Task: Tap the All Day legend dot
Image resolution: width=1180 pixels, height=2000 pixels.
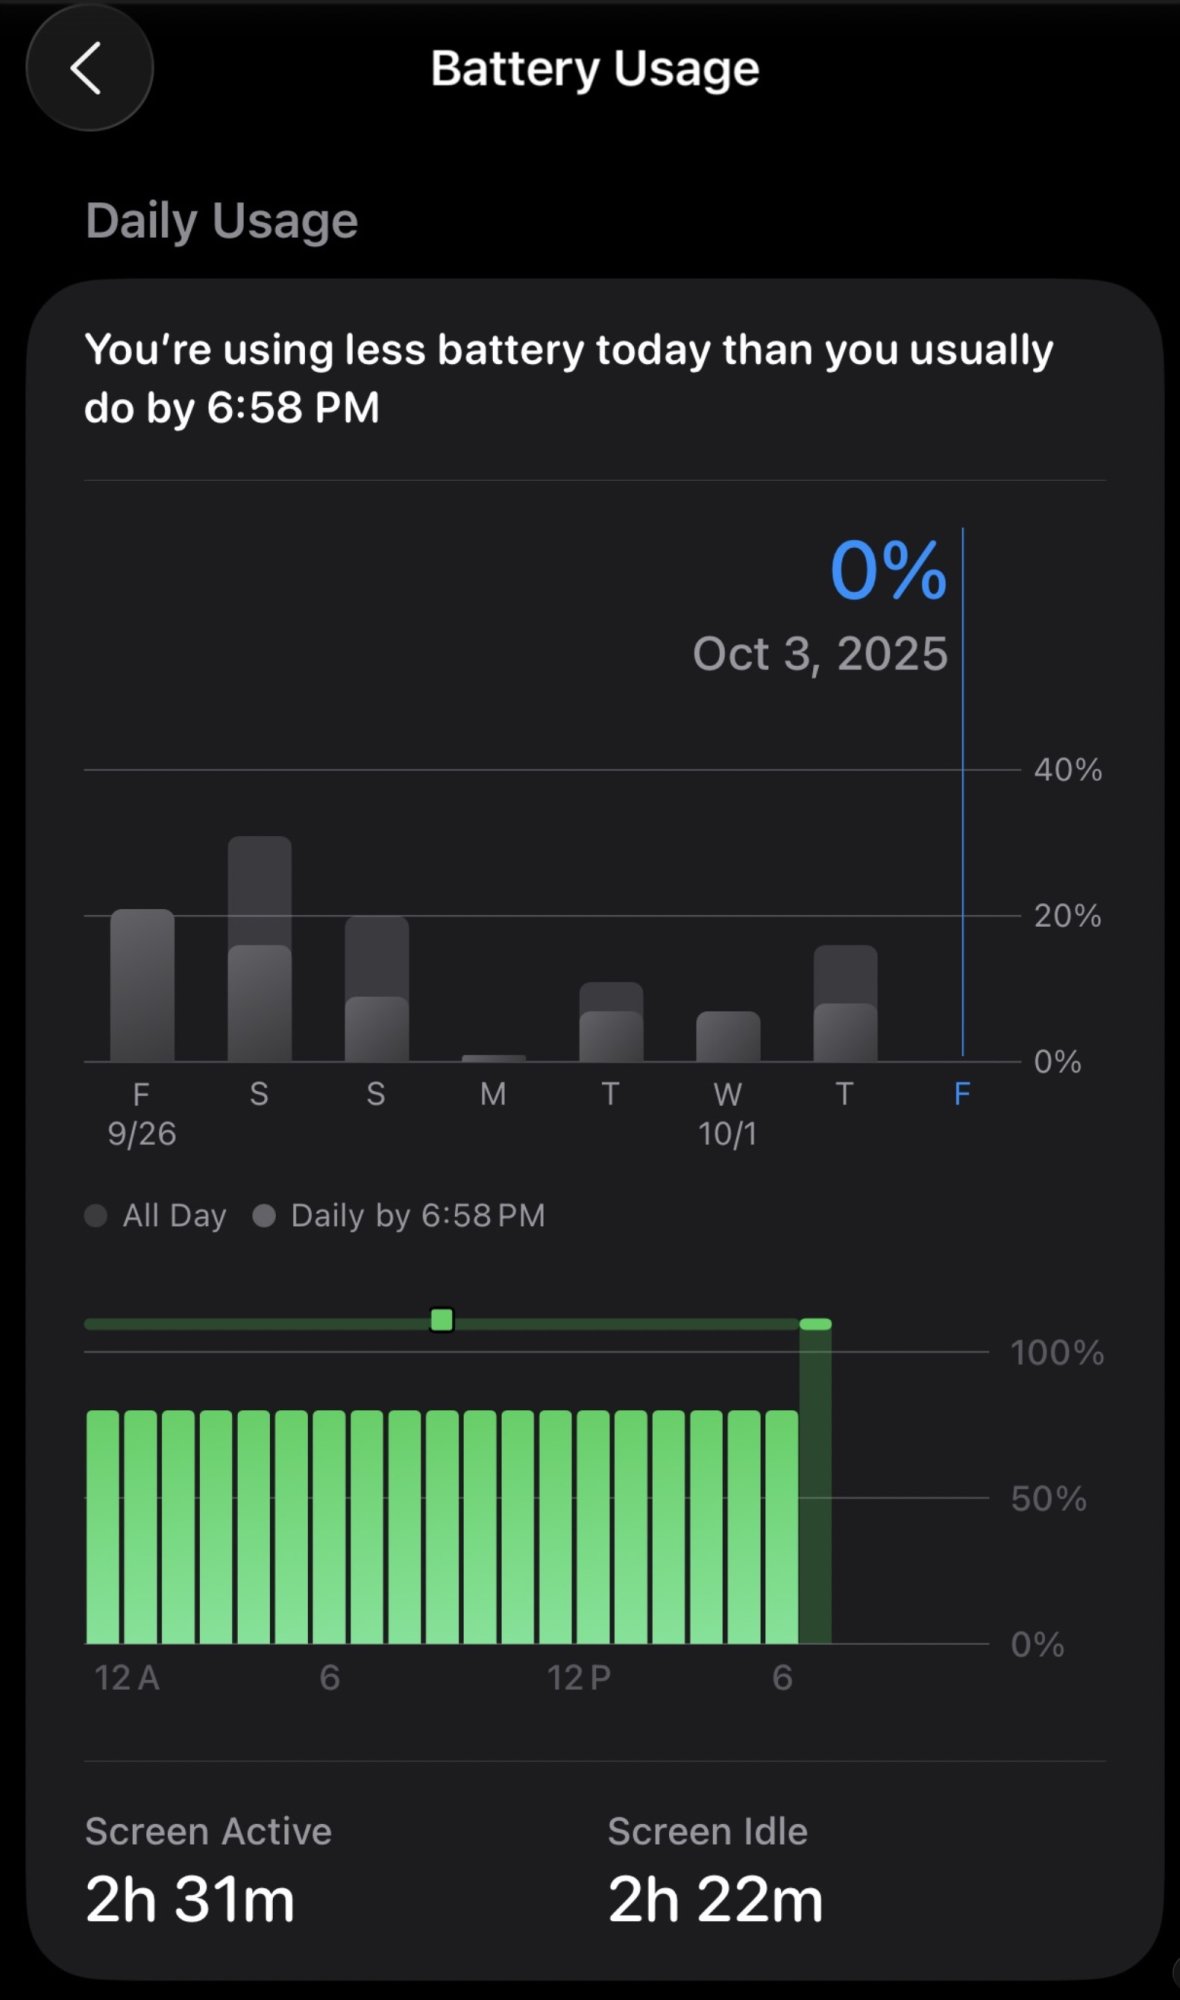Action: pyautogui.click(x=96, y=1216)
